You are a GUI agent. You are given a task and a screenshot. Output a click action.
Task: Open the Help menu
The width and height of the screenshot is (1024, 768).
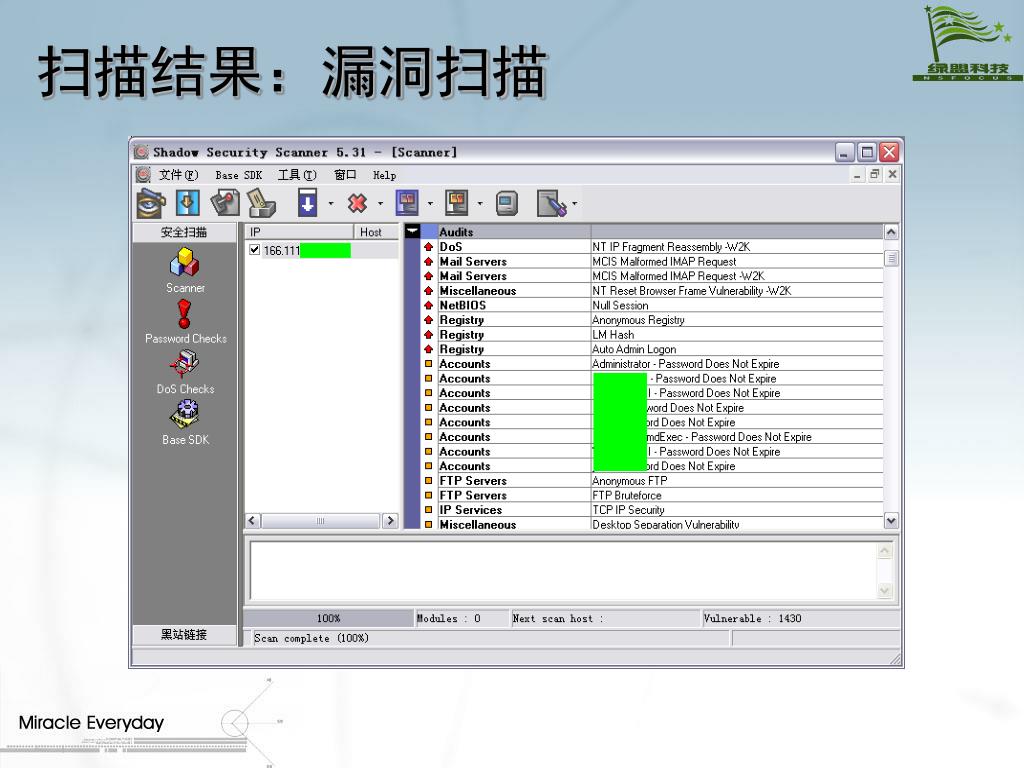point(385,175)
